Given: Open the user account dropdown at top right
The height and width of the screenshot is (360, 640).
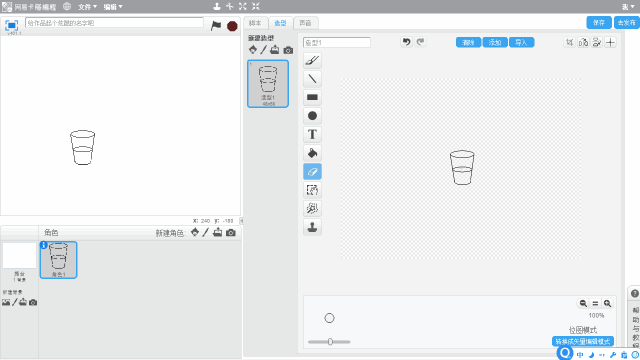Looking at the screenshot, I should pyautogui.click(x=628, y=7).
